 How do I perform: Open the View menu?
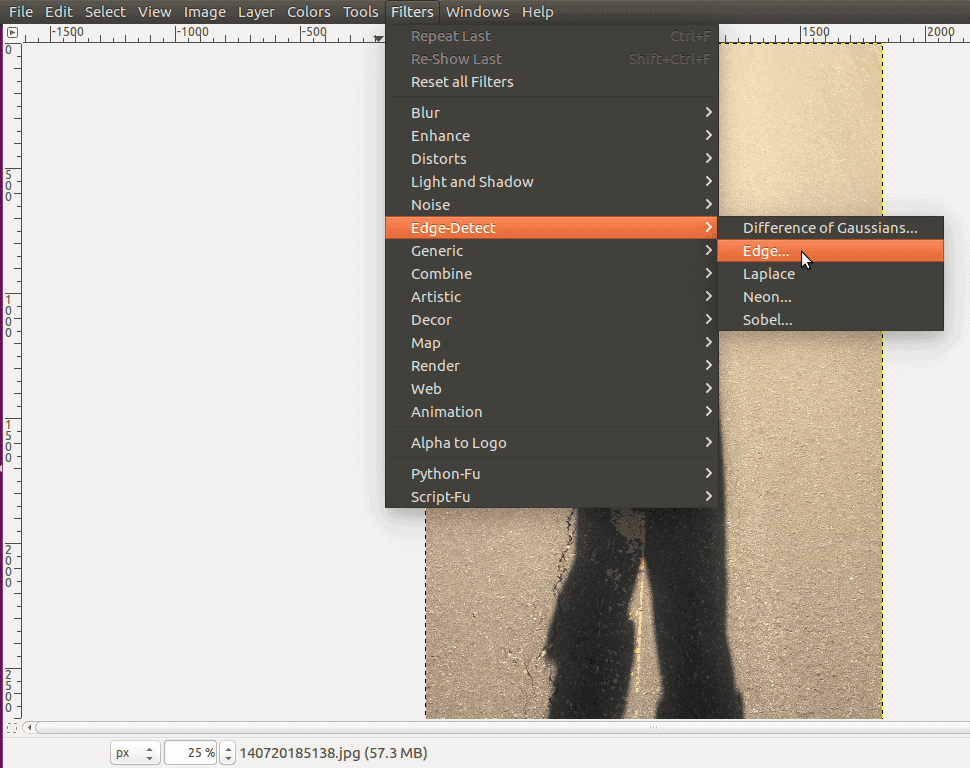pyautogui.click(x=155, y=12)
